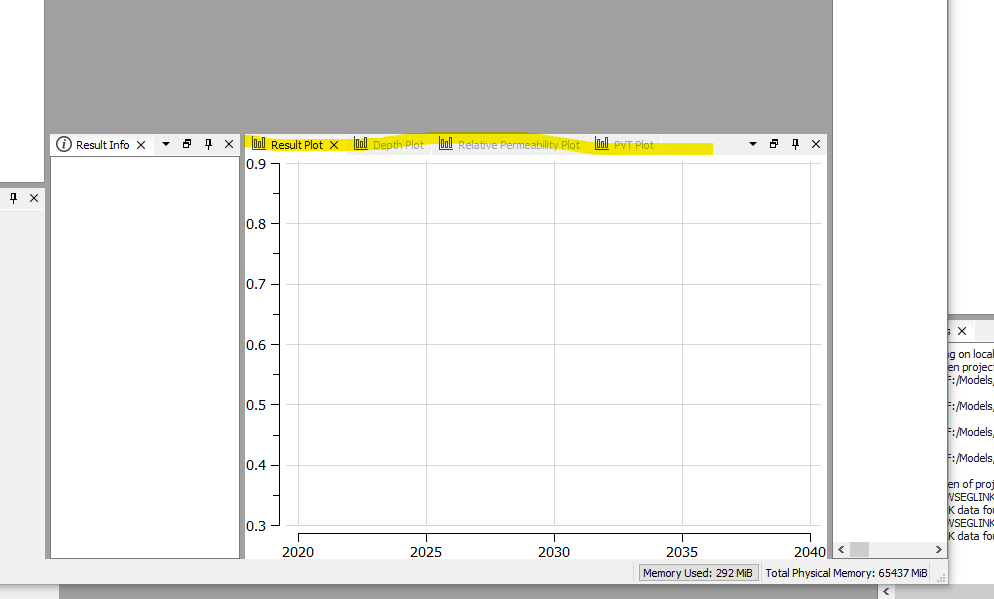
Task: Toggle auto-hide pin on the plot panel
Action: point(794,144)
